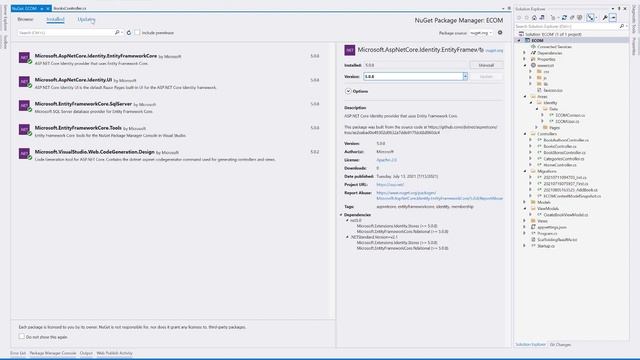
Task: Switch to the Git Changes tab
Action: coord(560,344)
